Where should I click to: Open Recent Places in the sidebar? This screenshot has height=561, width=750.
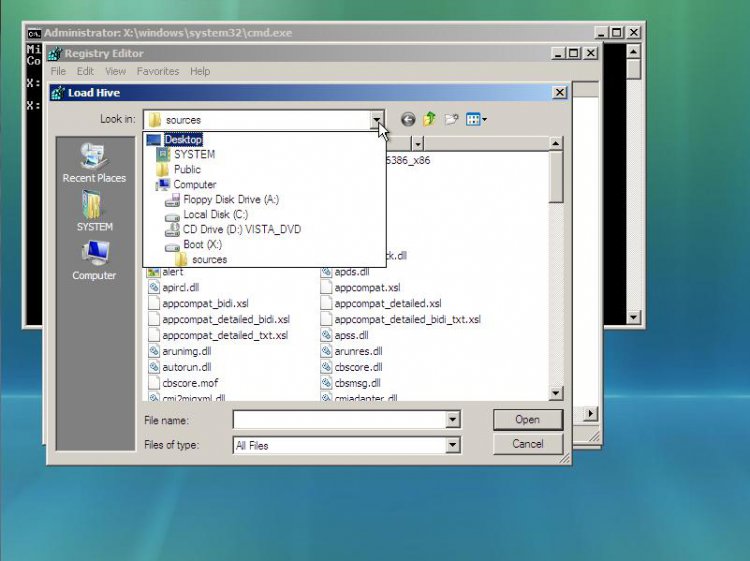click(x=94, y=163)
